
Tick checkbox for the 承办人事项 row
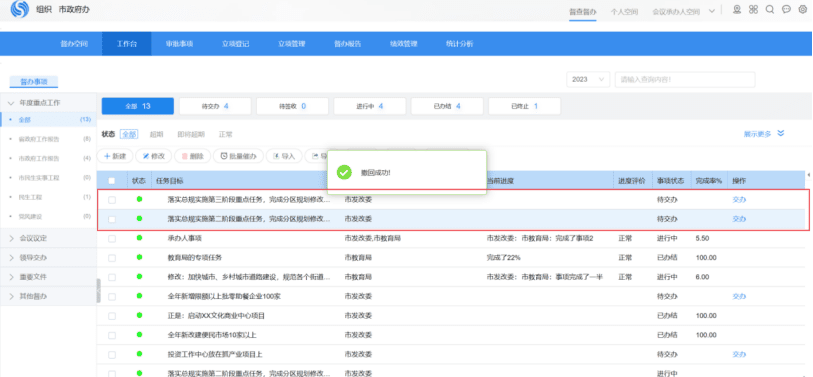112,239
